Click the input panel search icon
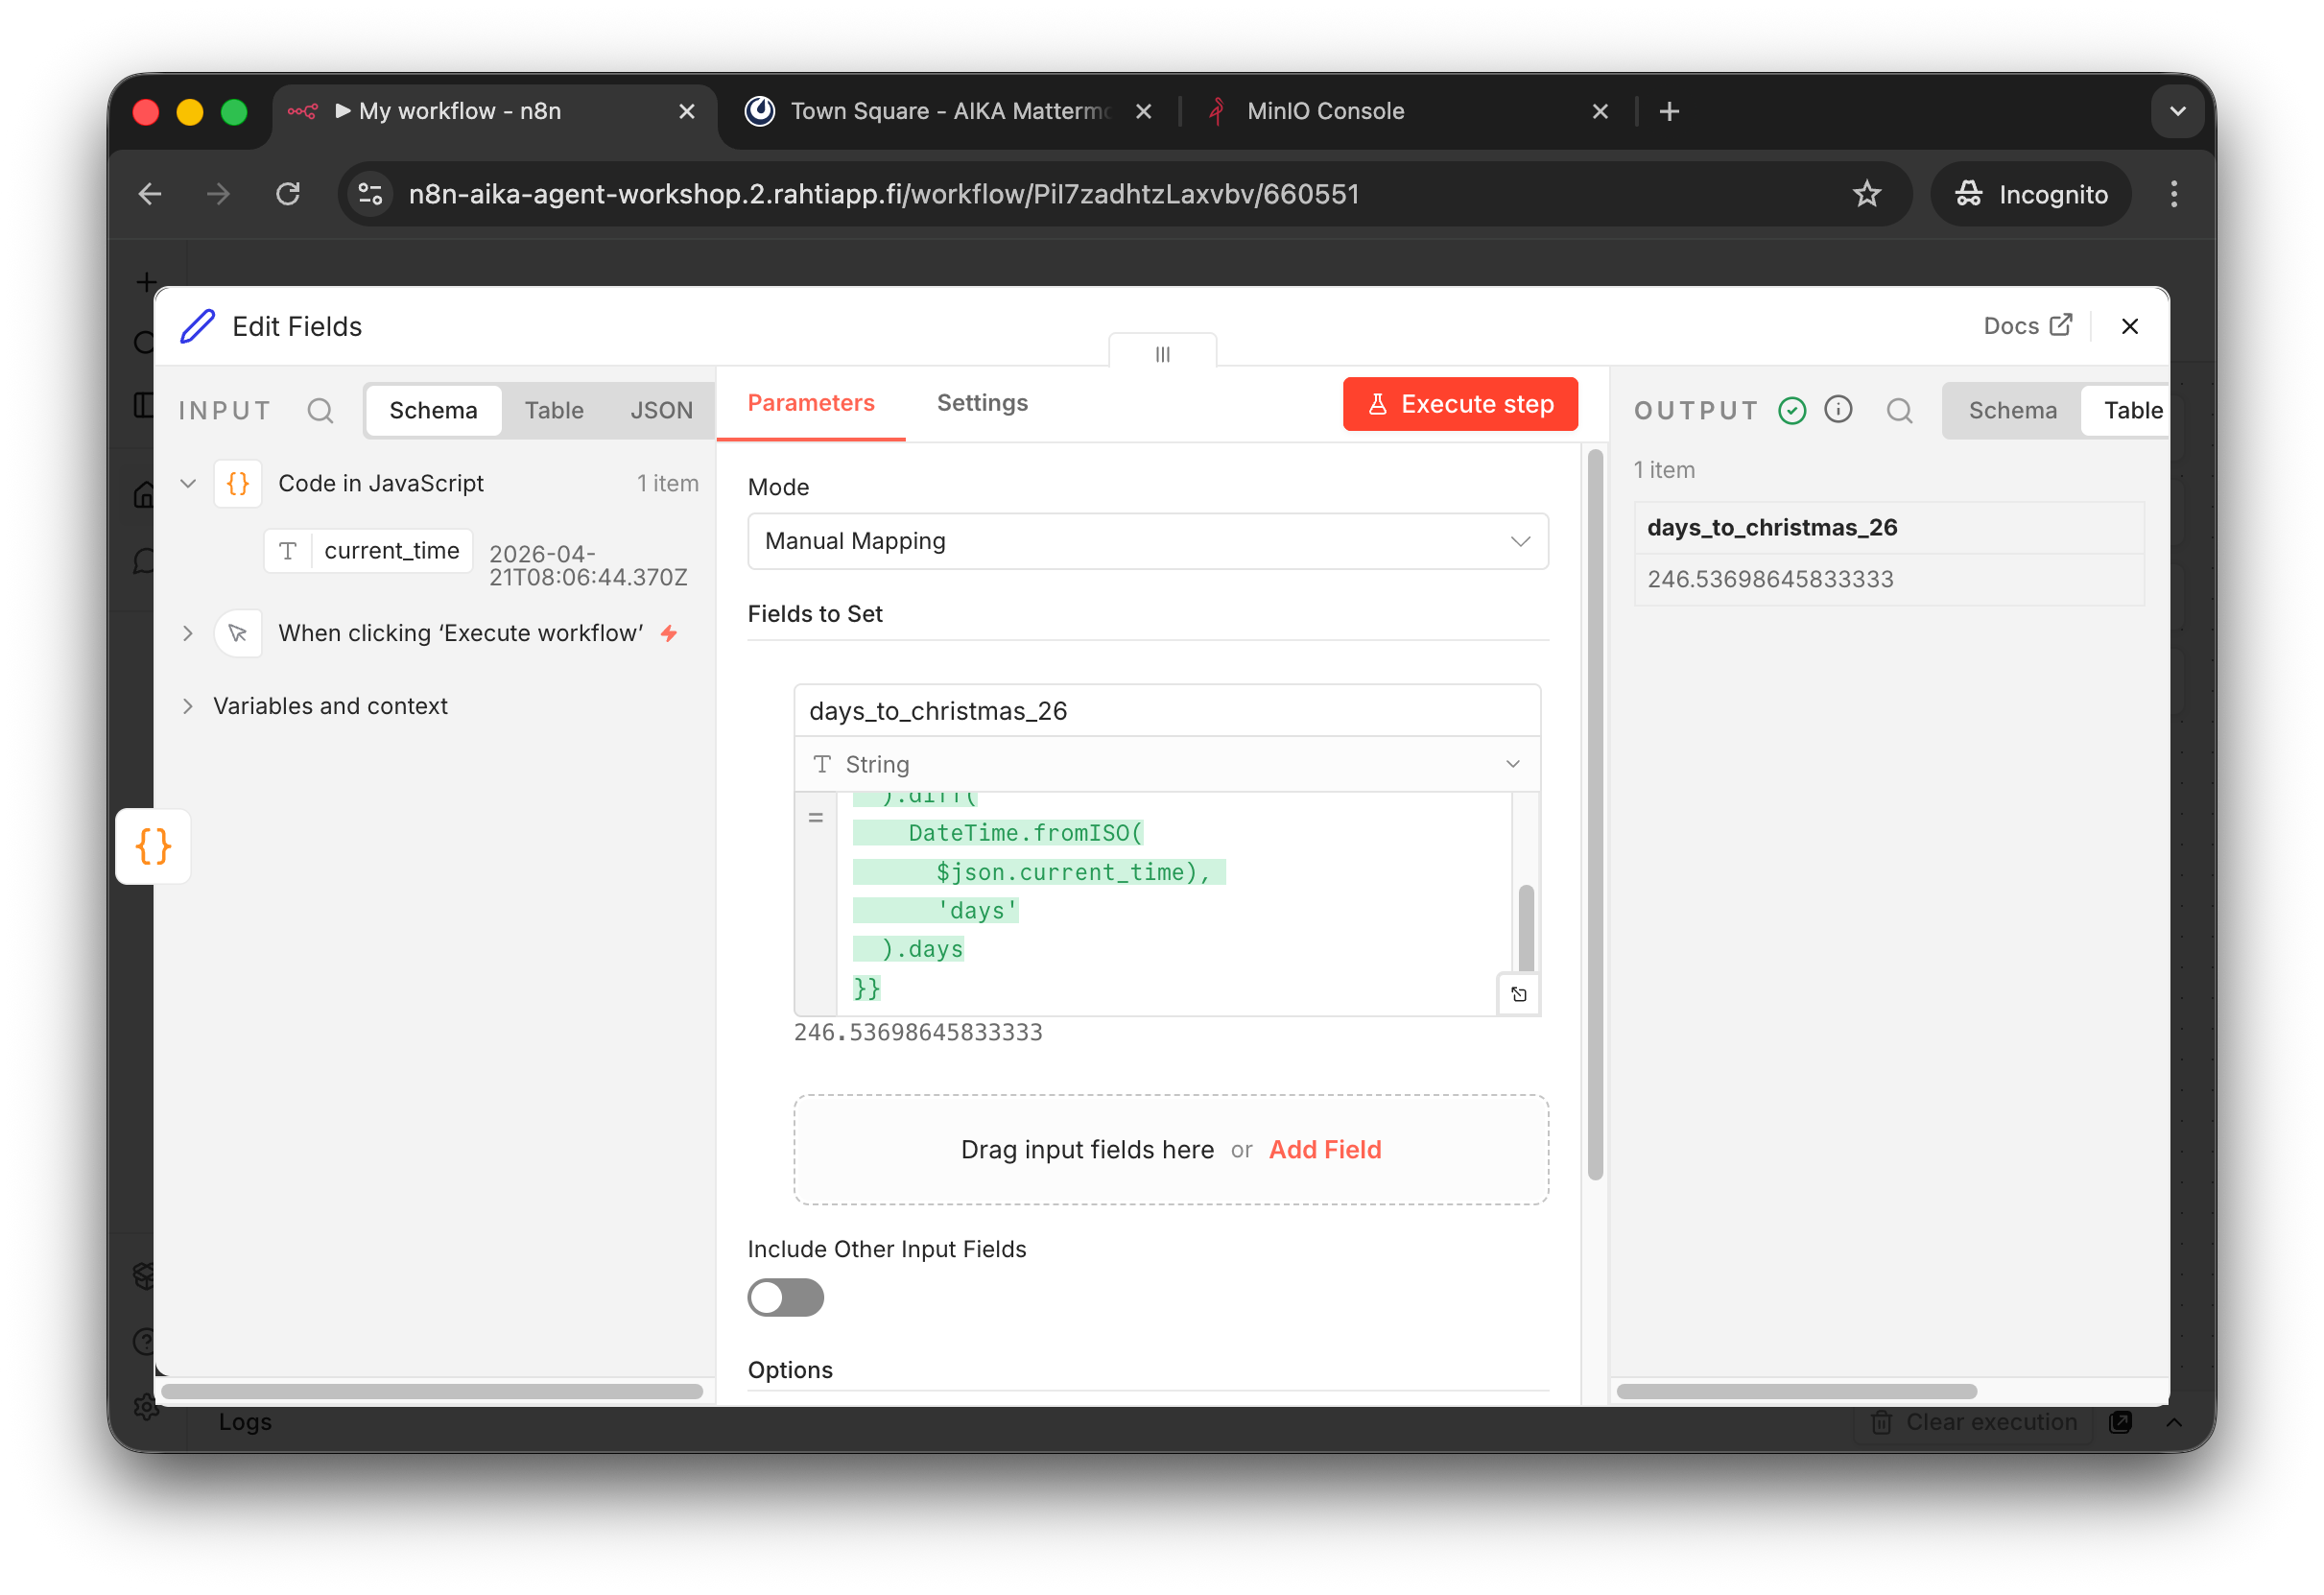This screenshot has height=1595, width=2324. pos(320,411)
